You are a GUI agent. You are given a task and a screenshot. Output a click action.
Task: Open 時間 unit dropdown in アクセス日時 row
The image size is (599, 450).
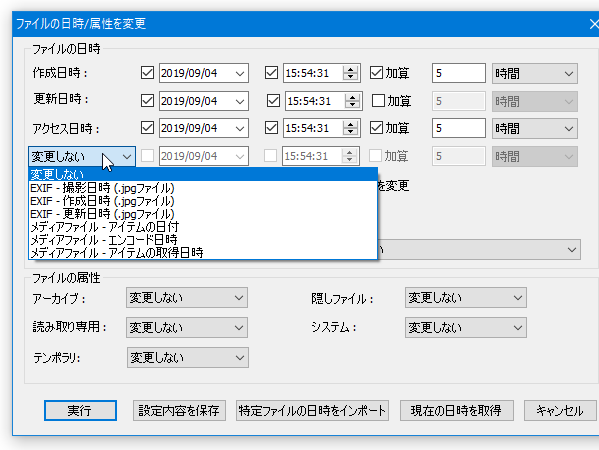coord(534,128)
